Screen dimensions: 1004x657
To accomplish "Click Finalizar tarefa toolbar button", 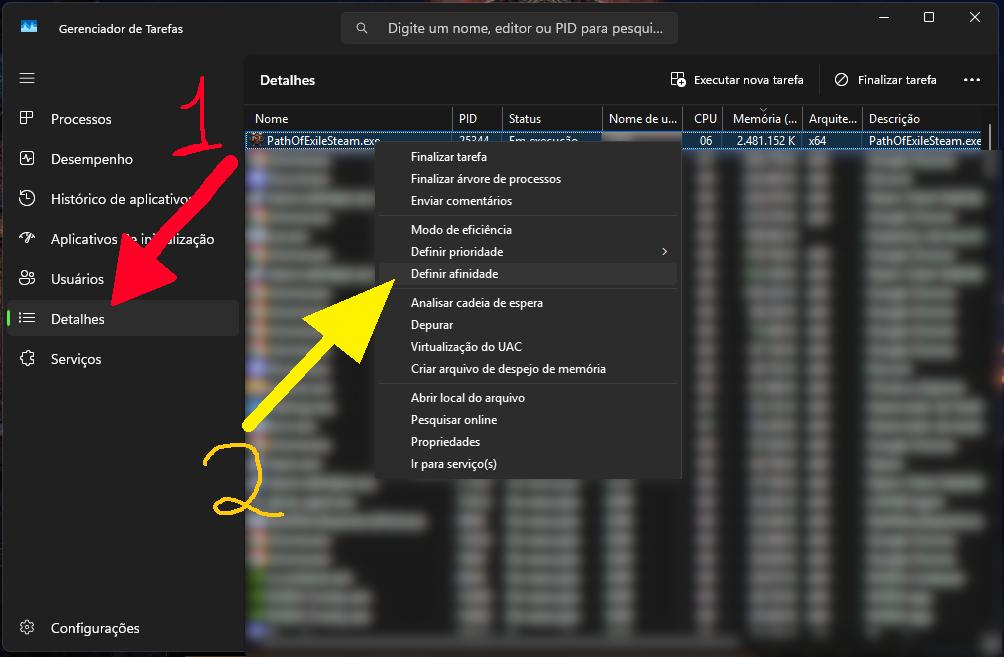I will click(886, 79).
